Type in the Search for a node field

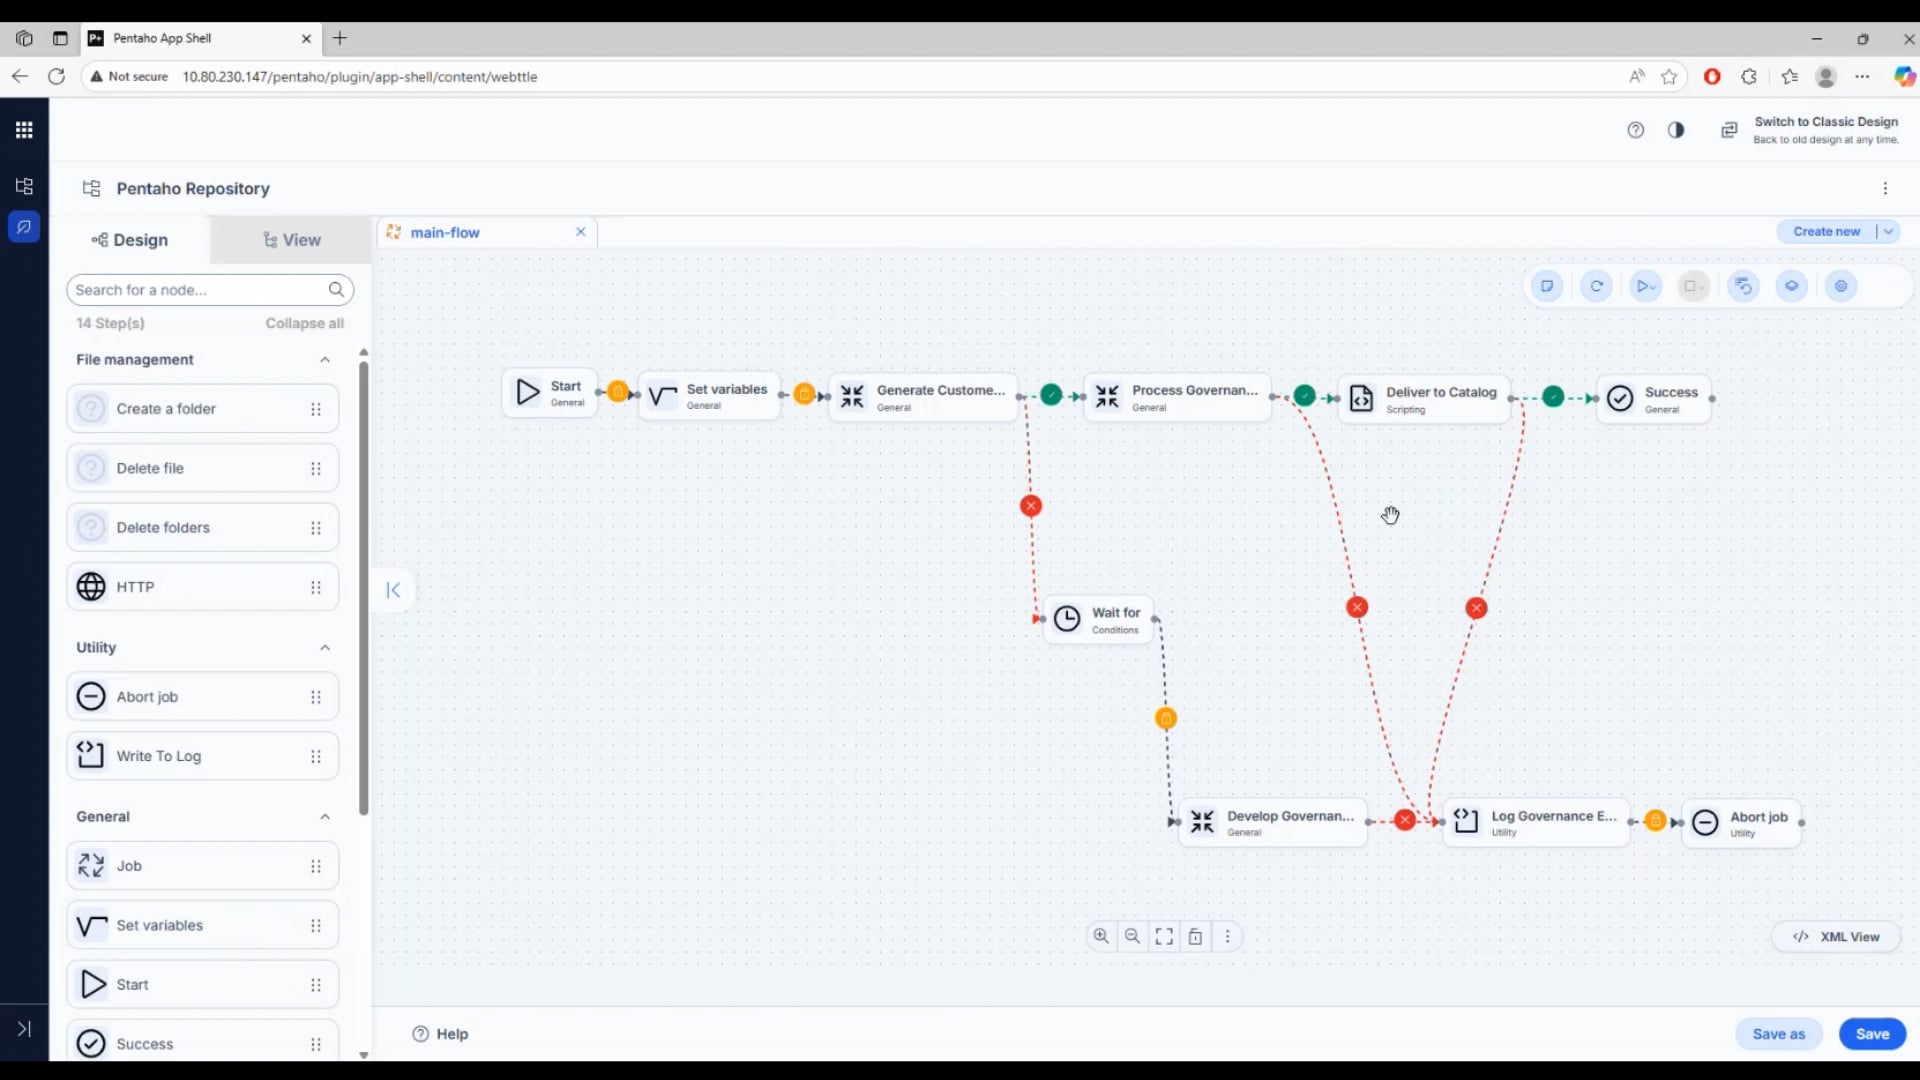click(190, 290)
